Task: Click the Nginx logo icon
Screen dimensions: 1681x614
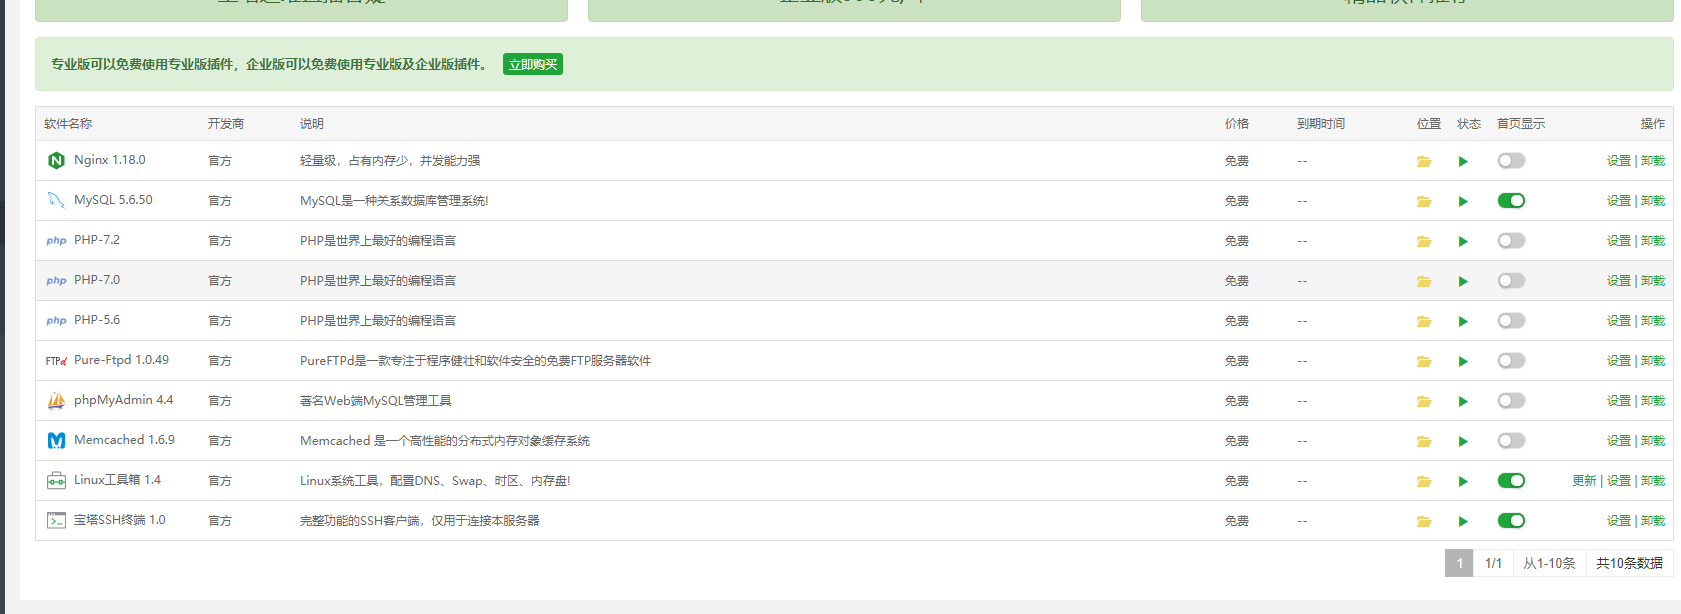Action: (56, 160)
